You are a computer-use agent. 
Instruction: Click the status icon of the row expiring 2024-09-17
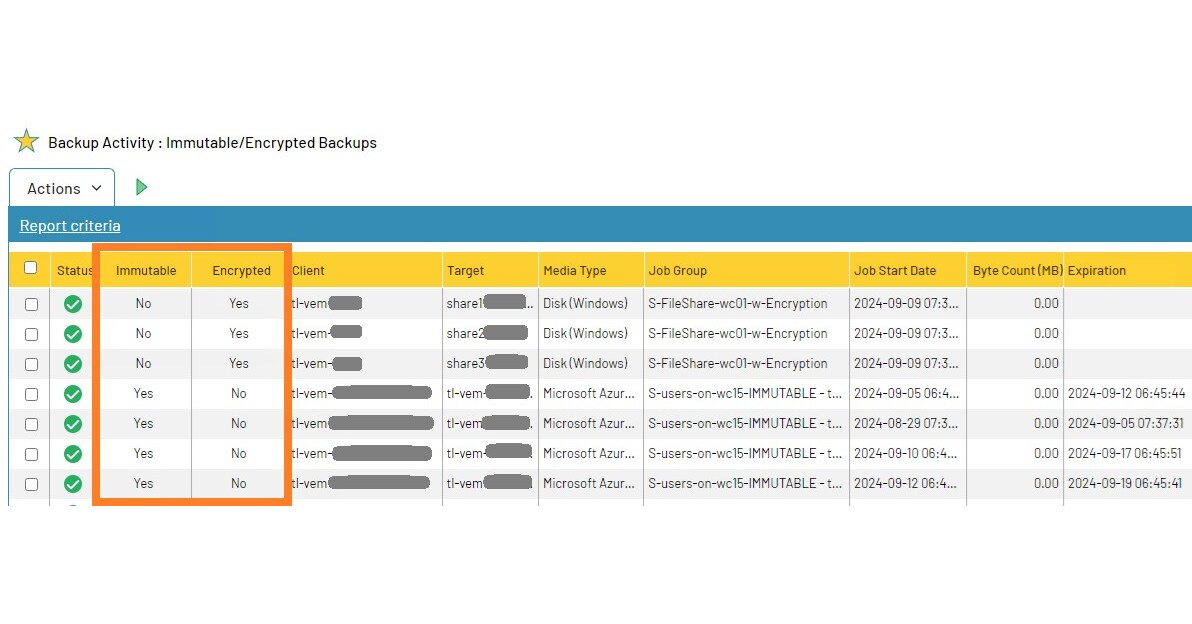click(x=72, y=453)
